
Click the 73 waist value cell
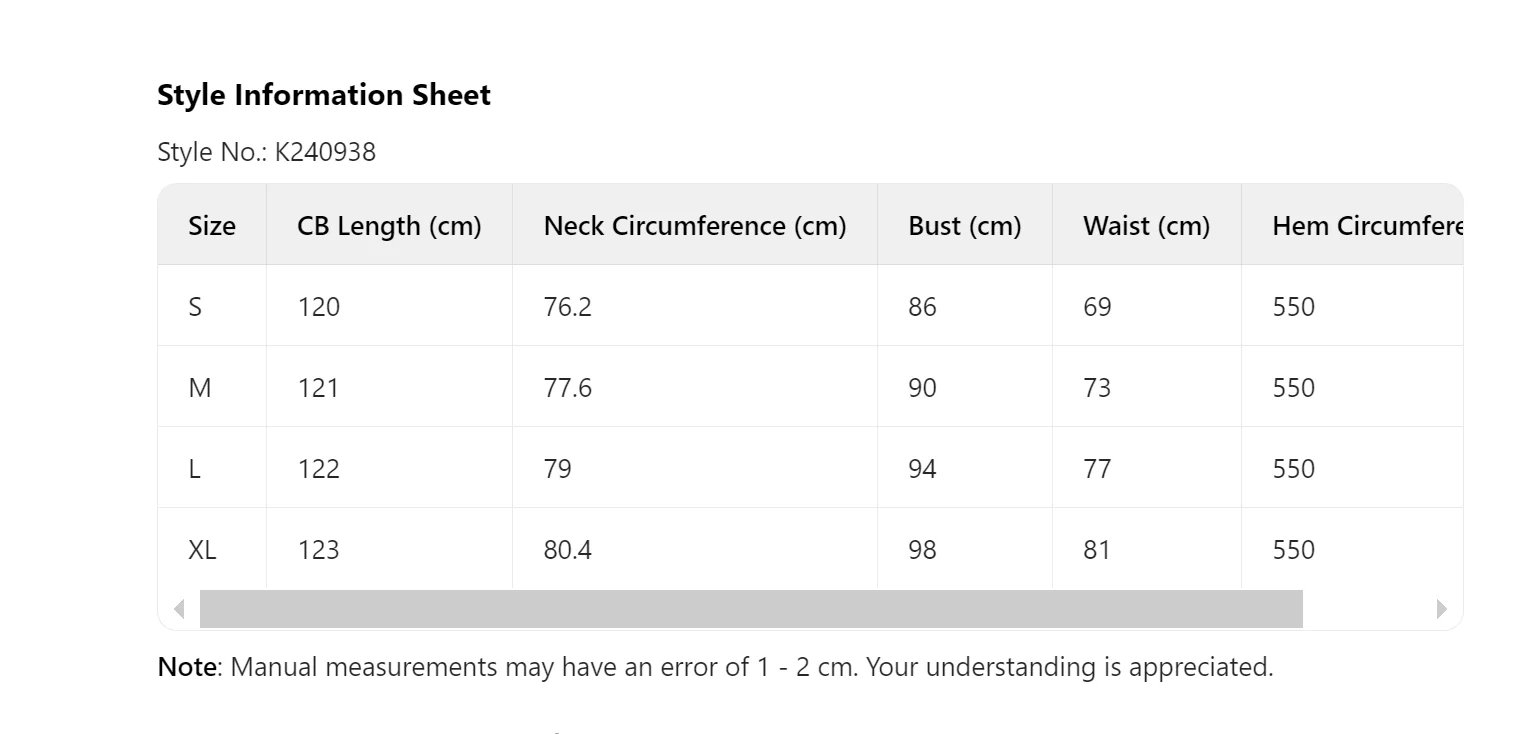[1097, 388]
